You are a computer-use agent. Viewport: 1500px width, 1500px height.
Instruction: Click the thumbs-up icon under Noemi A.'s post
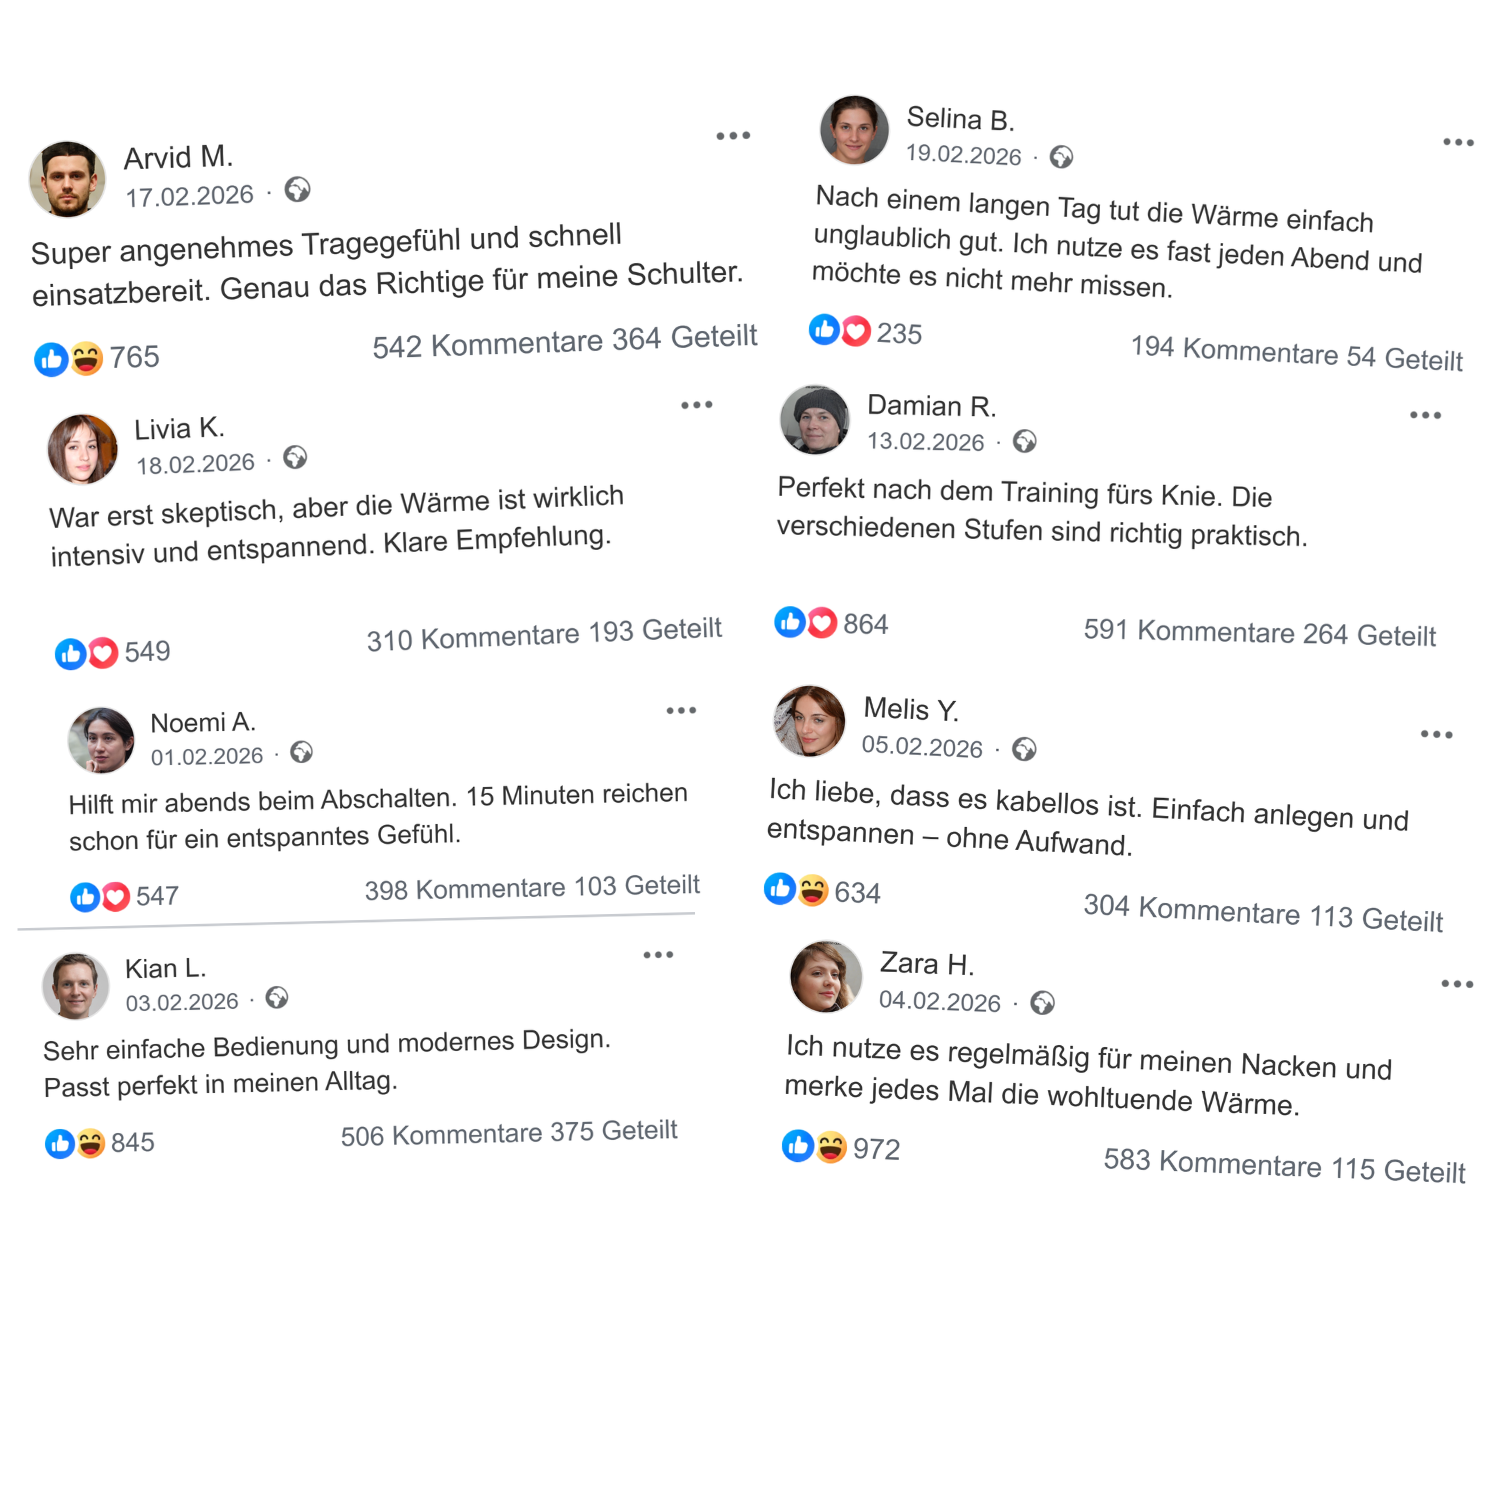tap(85, 897)
